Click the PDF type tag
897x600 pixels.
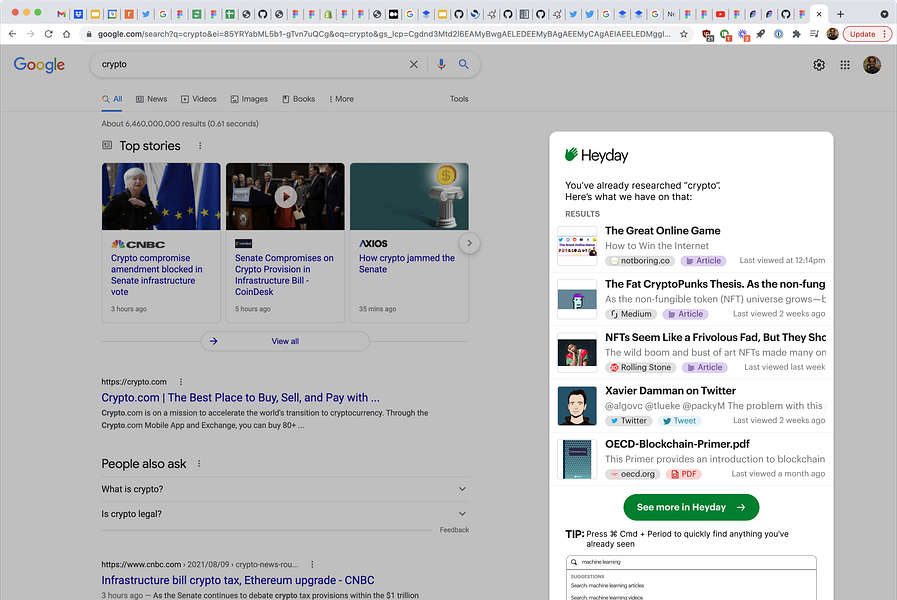coord(684,474)
